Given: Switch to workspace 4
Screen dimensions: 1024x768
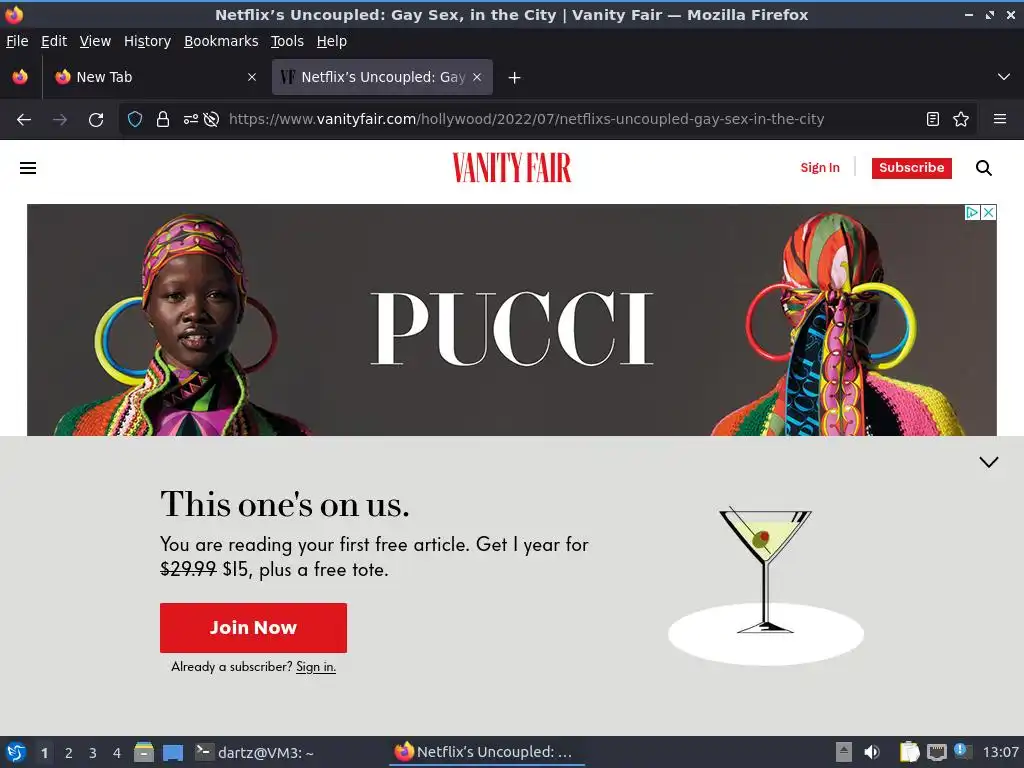Looking at the screenshot, I should 117,753.
